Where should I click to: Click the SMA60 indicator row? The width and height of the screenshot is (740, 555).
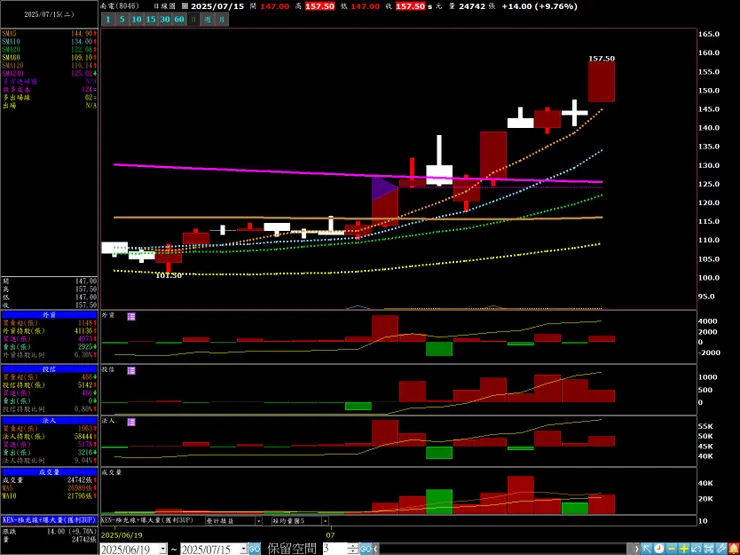click(x=49, y=57)
